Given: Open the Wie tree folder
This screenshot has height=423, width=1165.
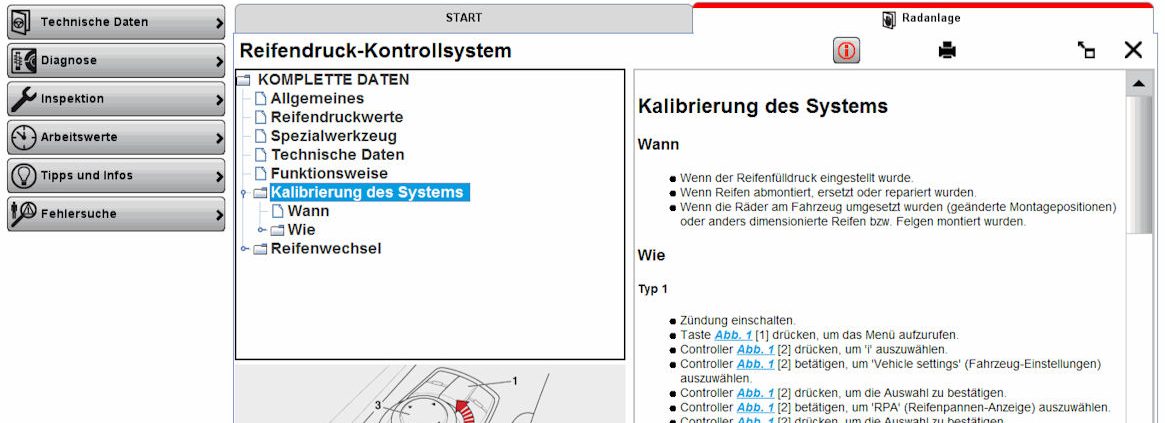Looking at the screenshot, I should point(302,230).
